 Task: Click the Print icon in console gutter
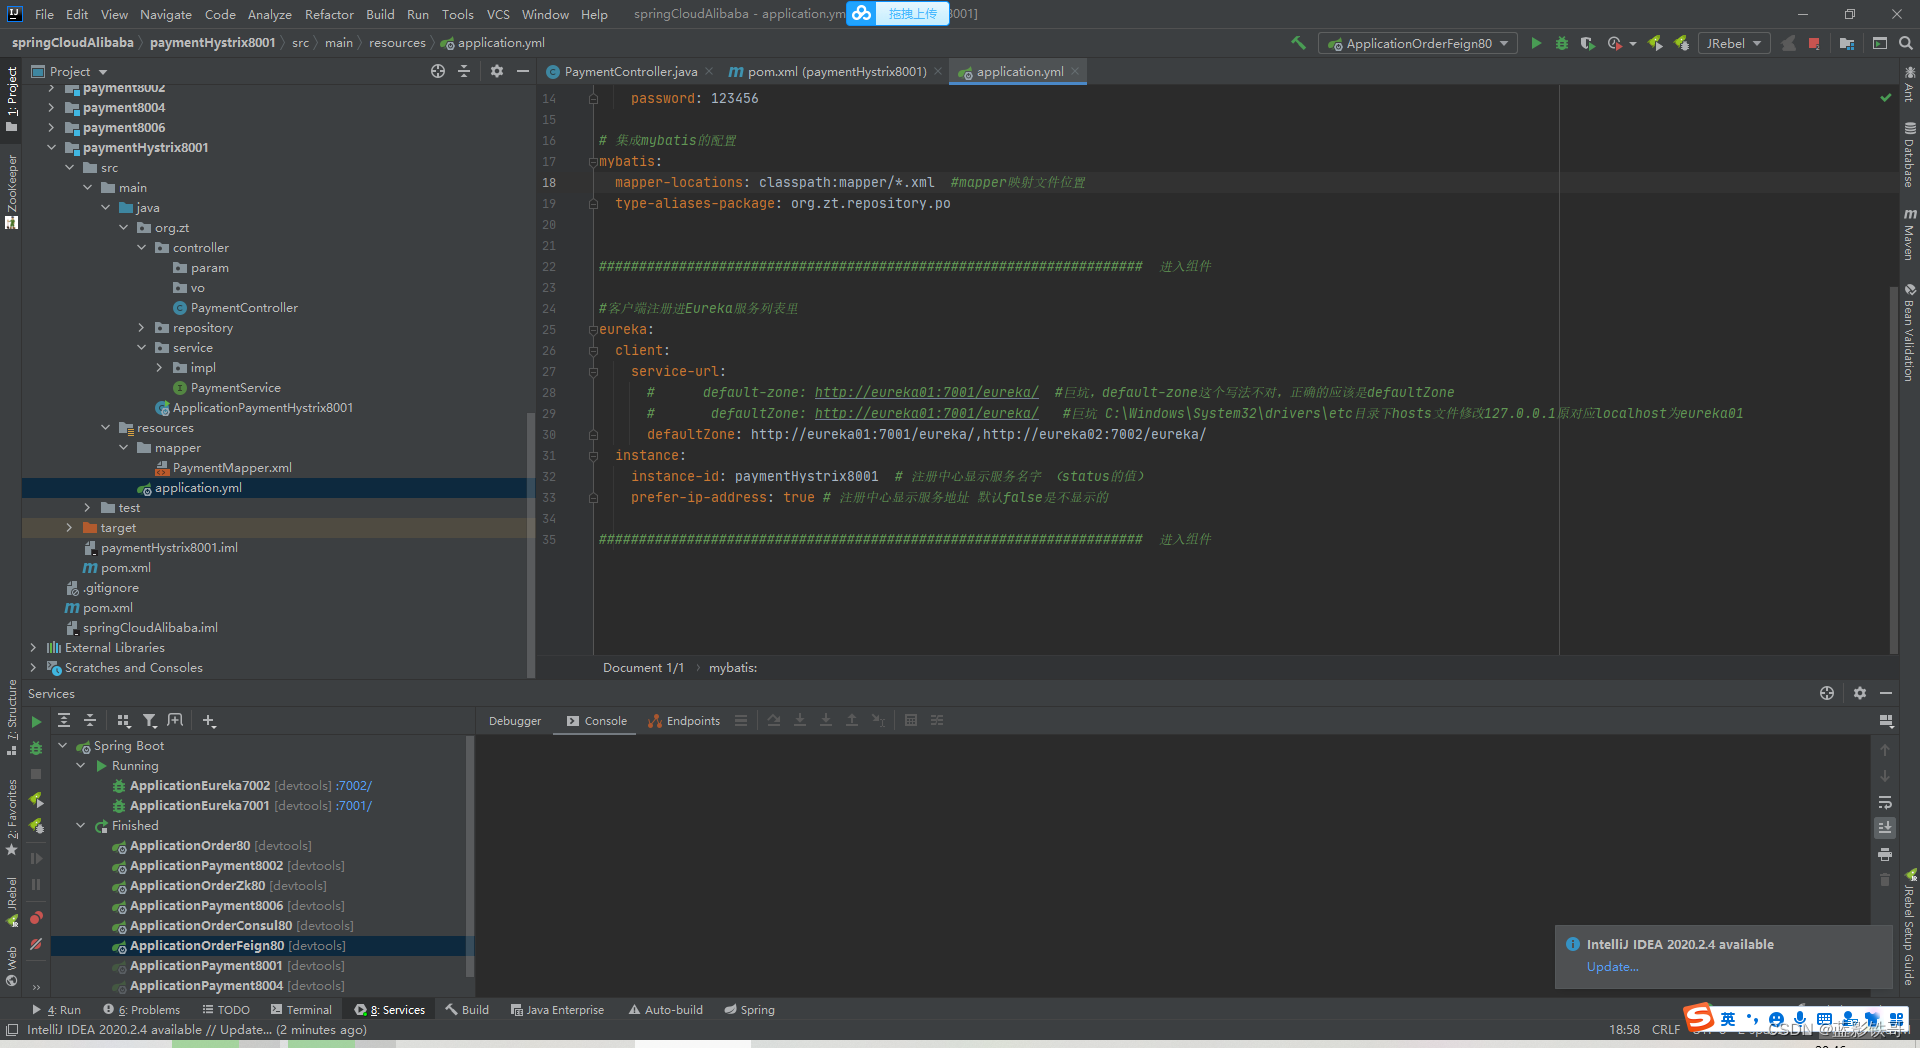[x=1885, y=854]
